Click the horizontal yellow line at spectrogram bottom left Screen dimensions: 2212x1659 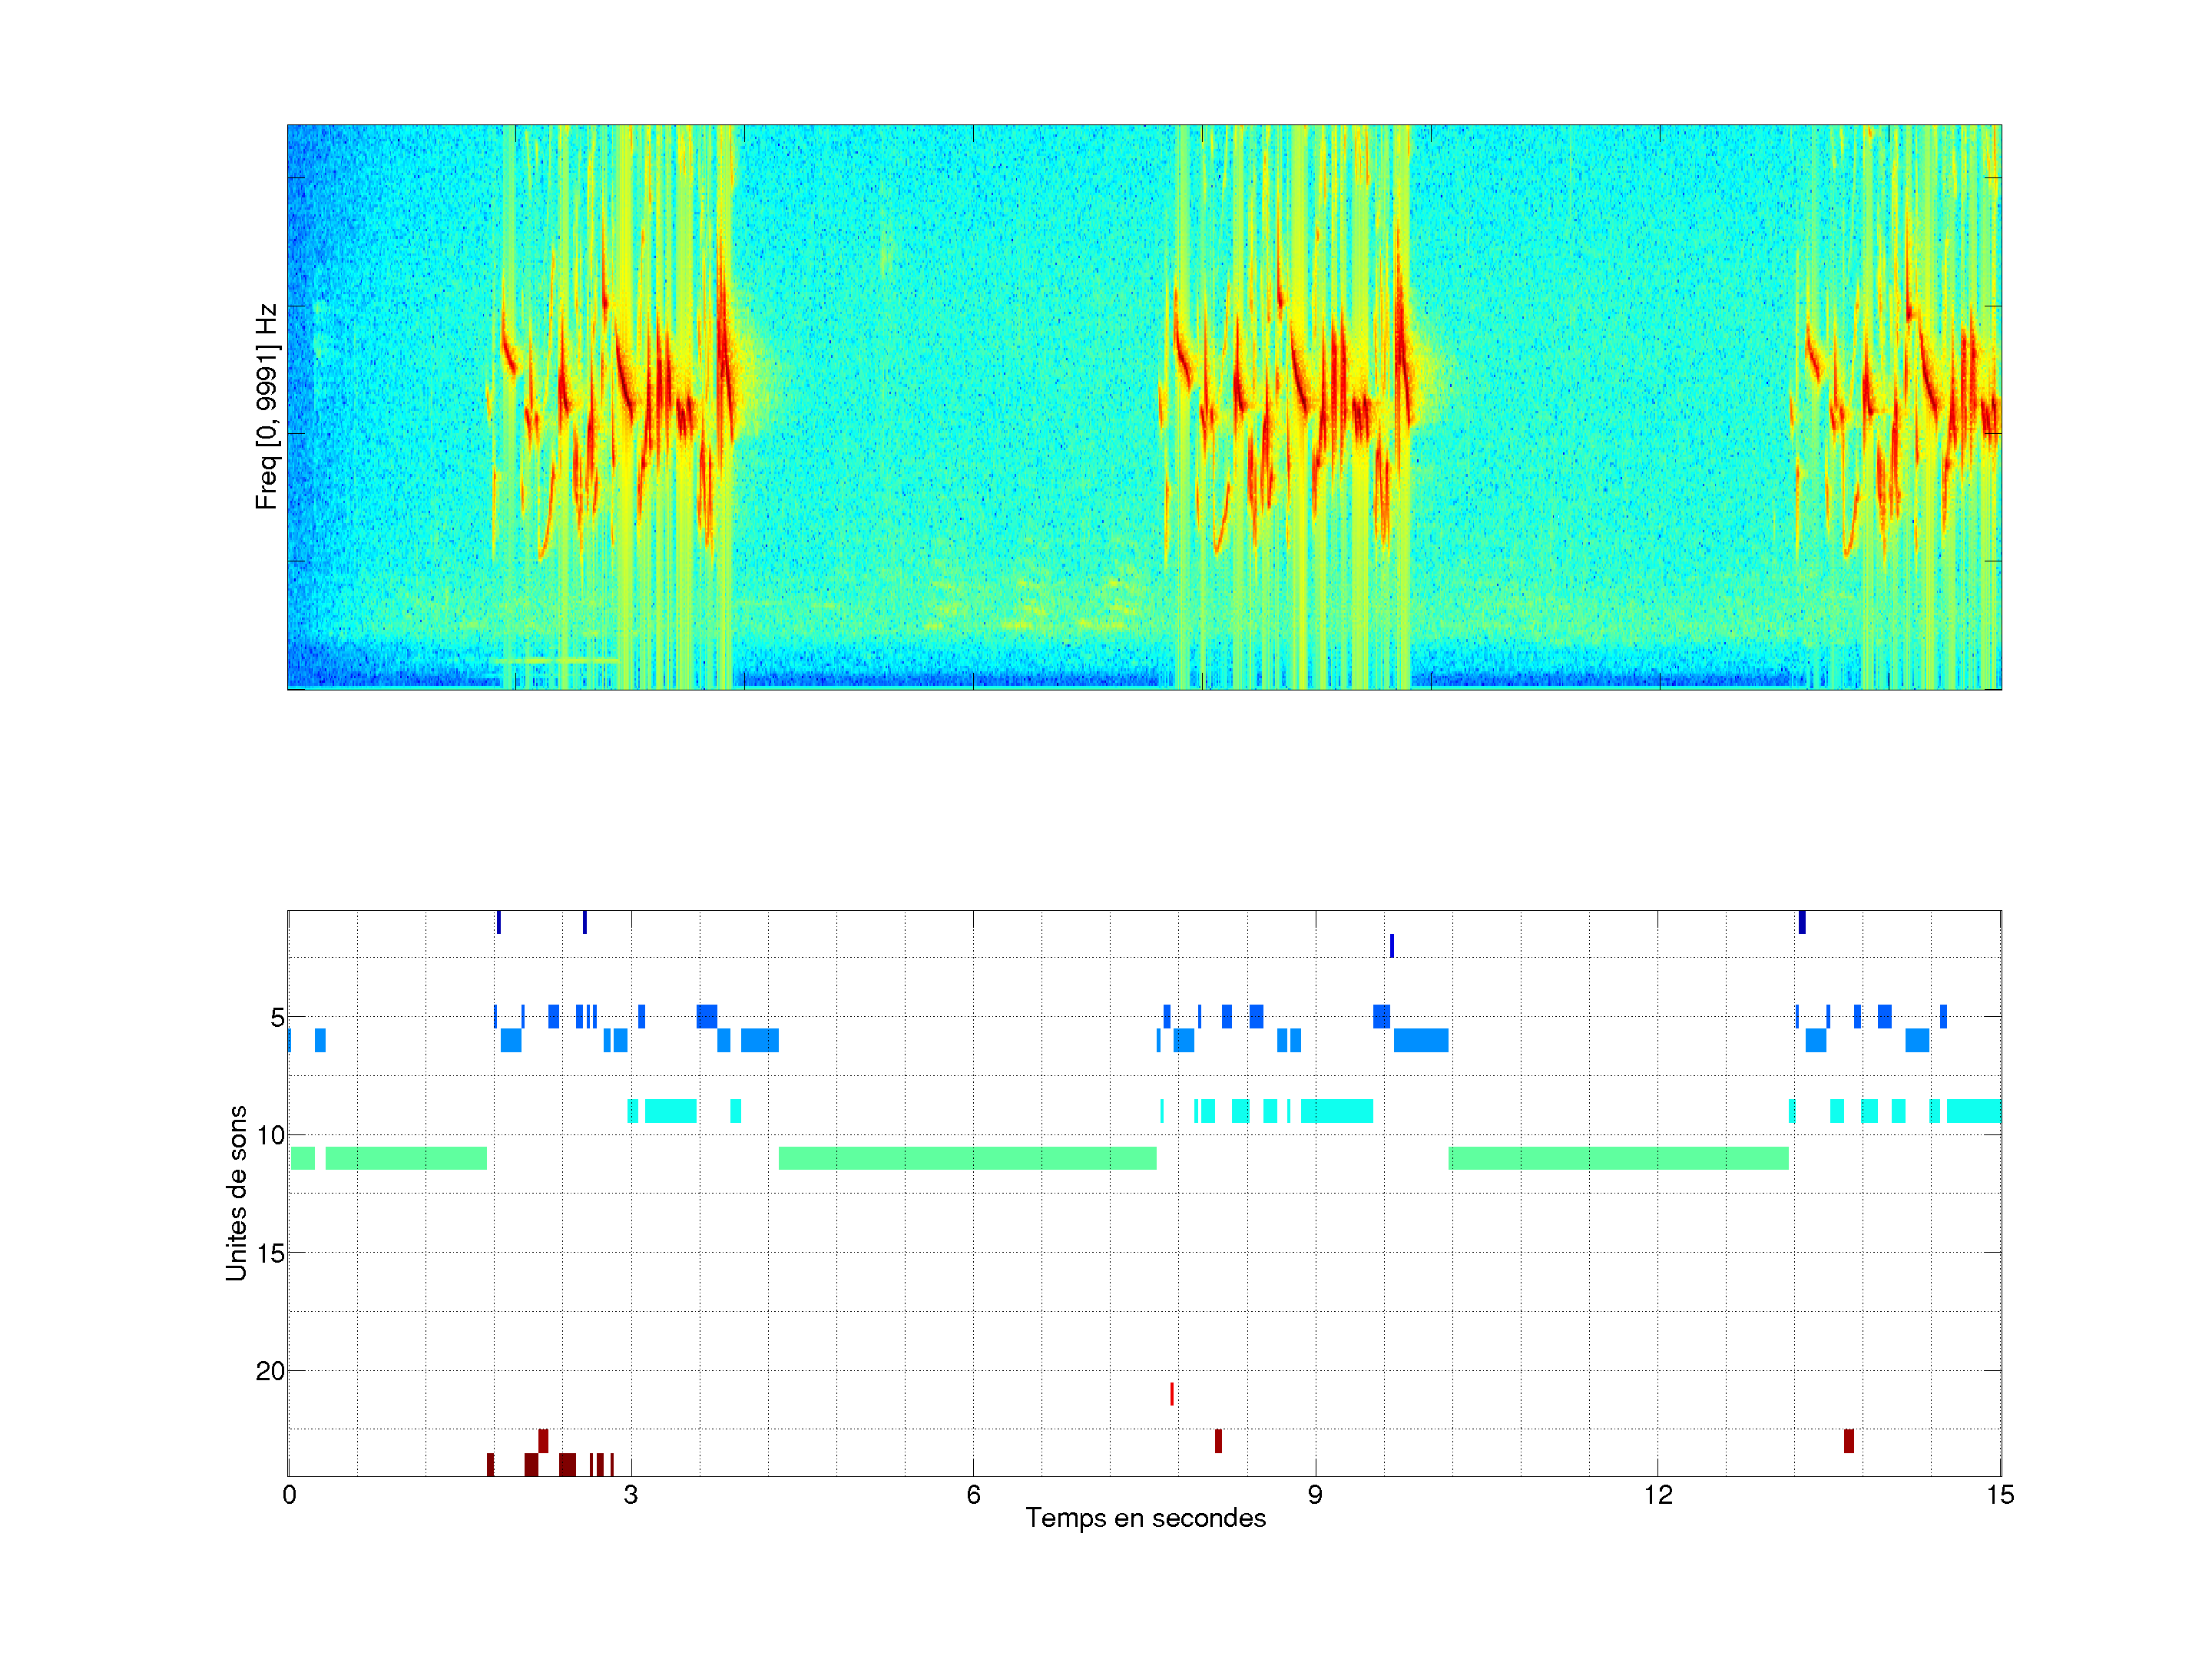pyautogui.click(x=555, y=661)
